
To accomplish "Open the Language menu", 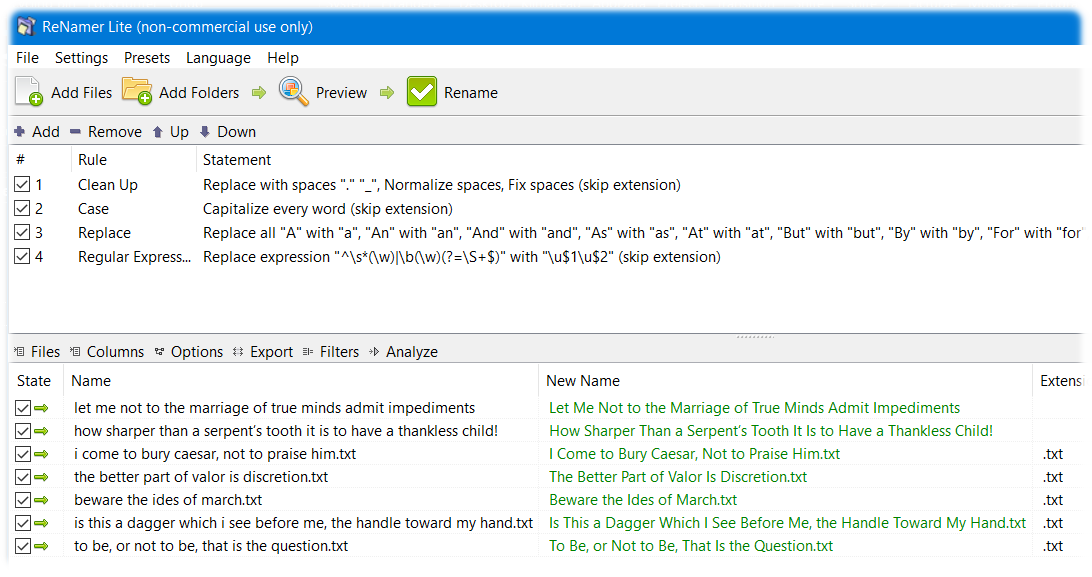I will [218, 58].
